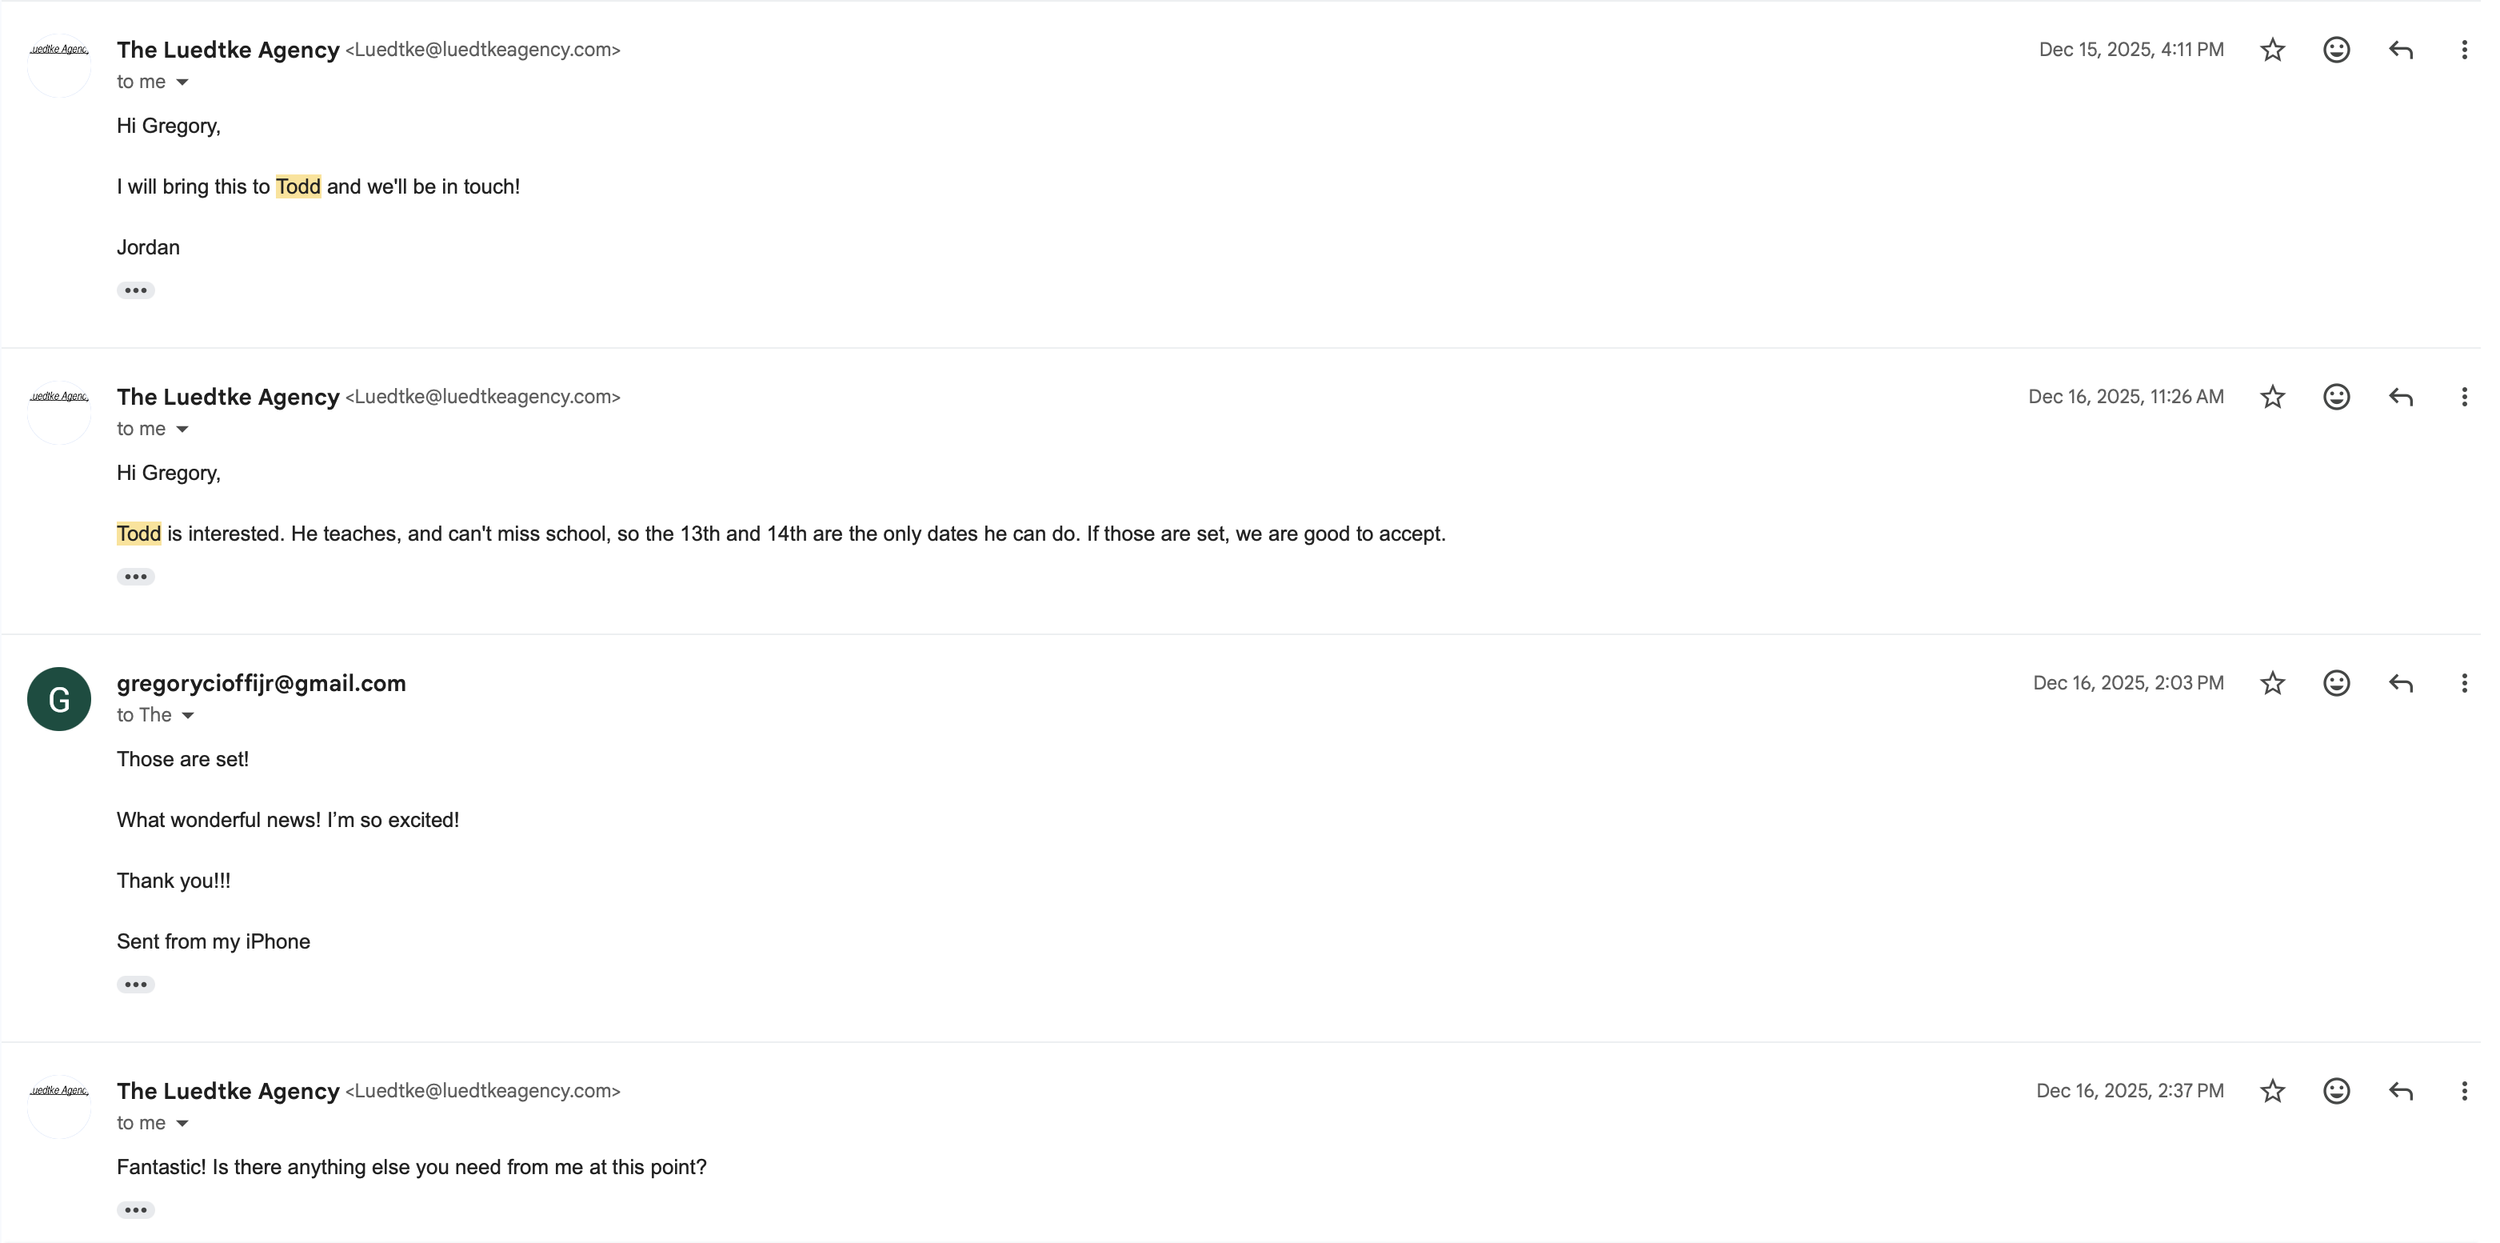The width and height of the screenshot is (2500, 1243).
Task: Show trimmed content below 'Sent from my iPhone'
Action: [x=136, y=985]
